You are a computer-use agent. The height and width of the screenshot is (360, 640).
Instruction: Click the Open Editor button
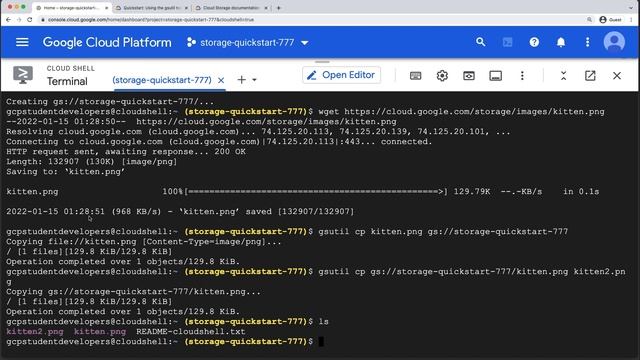tap(341, 75)
